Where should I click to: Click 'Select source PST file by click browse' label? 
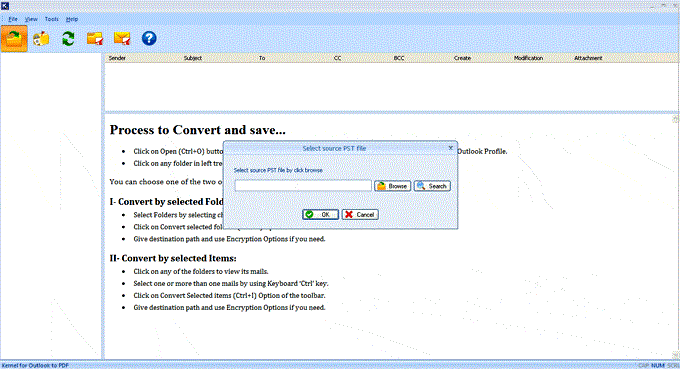(x=278, y=170)
